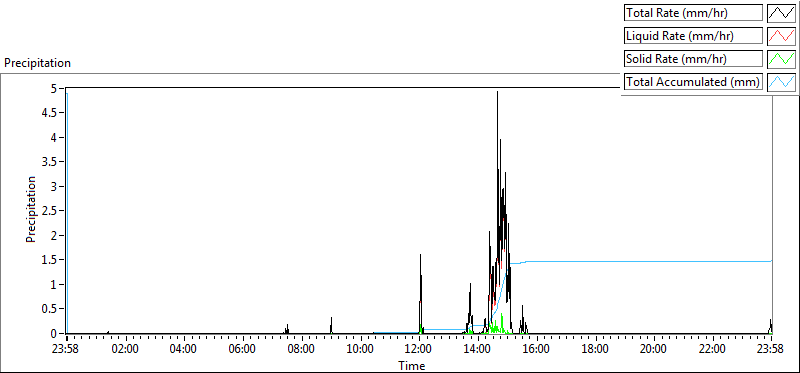Click the 23:58 start time axis label
Image resolution: width=800 pixels, height=373 pixels.
[x=67, y=350]
